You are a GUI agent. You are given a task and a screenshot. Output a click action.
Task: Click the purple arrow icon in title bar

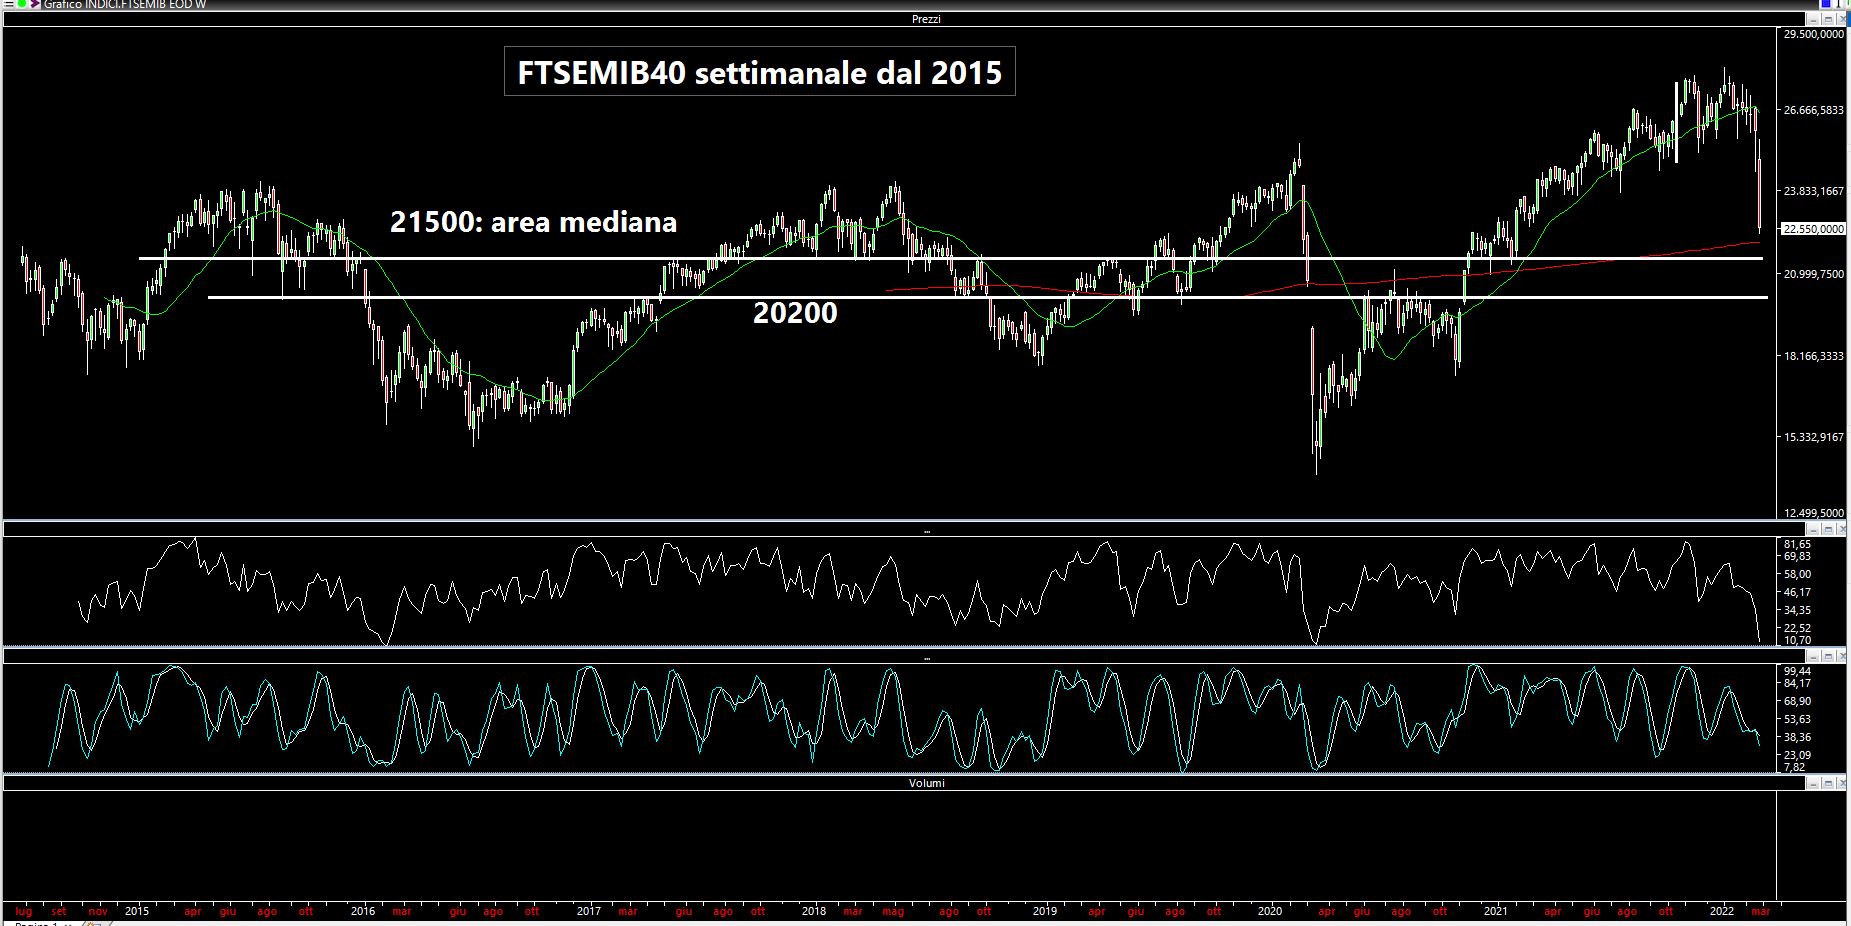(x=35, y=4)
